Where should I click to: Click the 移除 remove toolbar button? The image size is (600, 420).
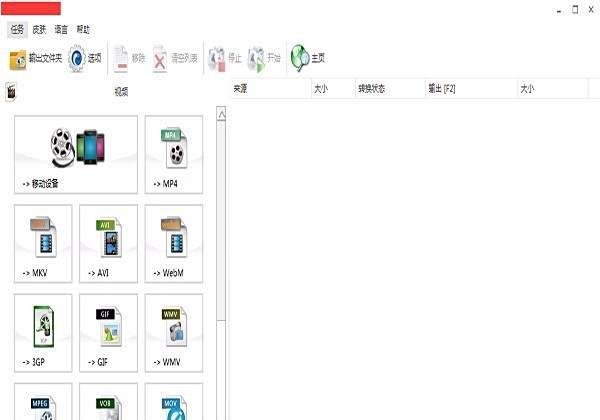(129, 59)
